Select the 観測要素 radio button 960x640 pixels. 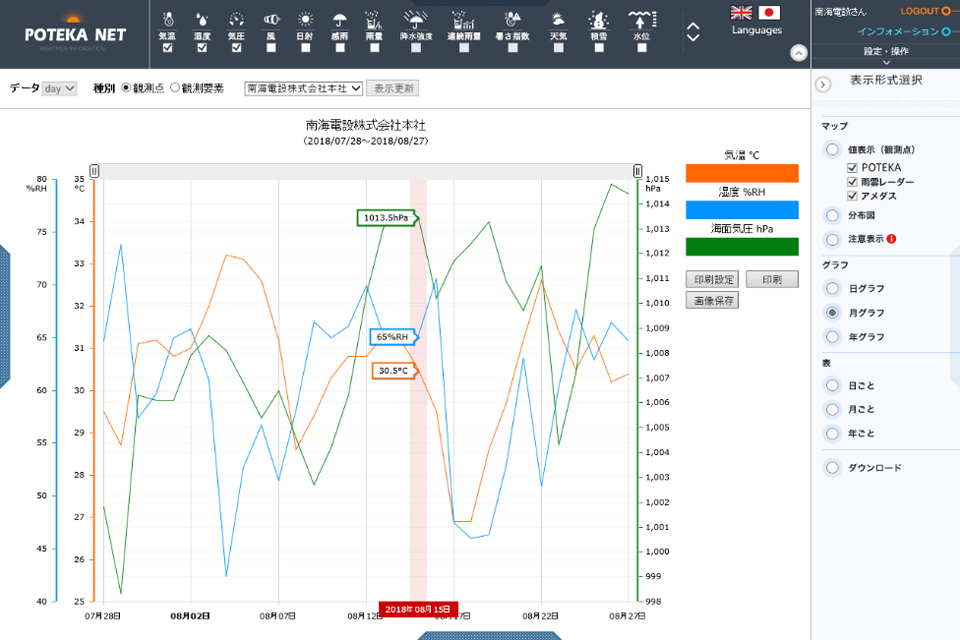tap(175, 88)
